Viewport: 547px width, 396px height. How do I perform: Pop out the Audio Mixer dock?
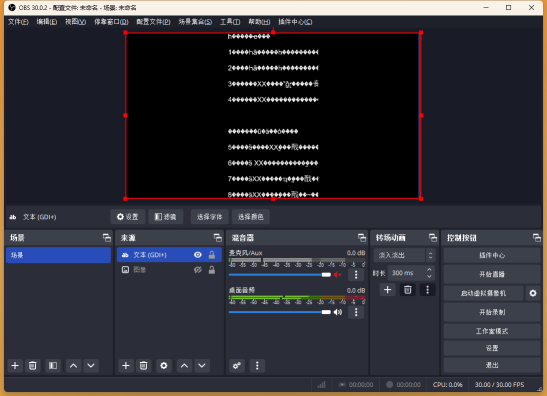click(x=362, y=238)
